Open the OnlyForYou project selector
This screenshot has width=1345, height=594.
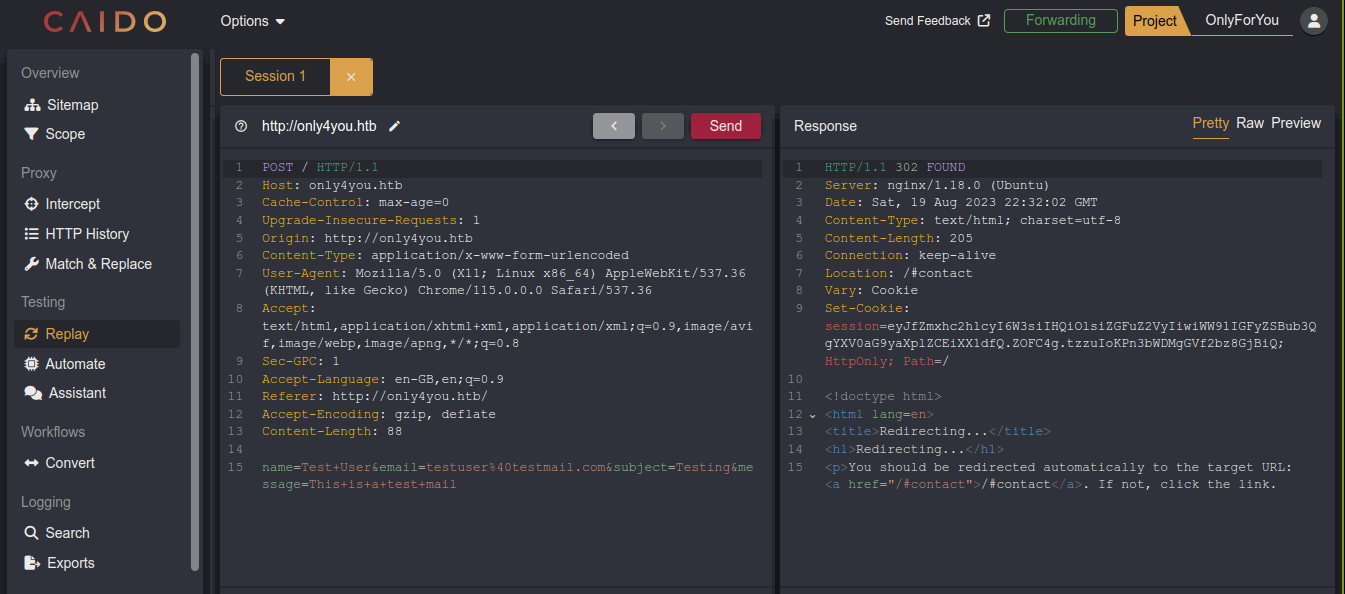pos(1241,20)
